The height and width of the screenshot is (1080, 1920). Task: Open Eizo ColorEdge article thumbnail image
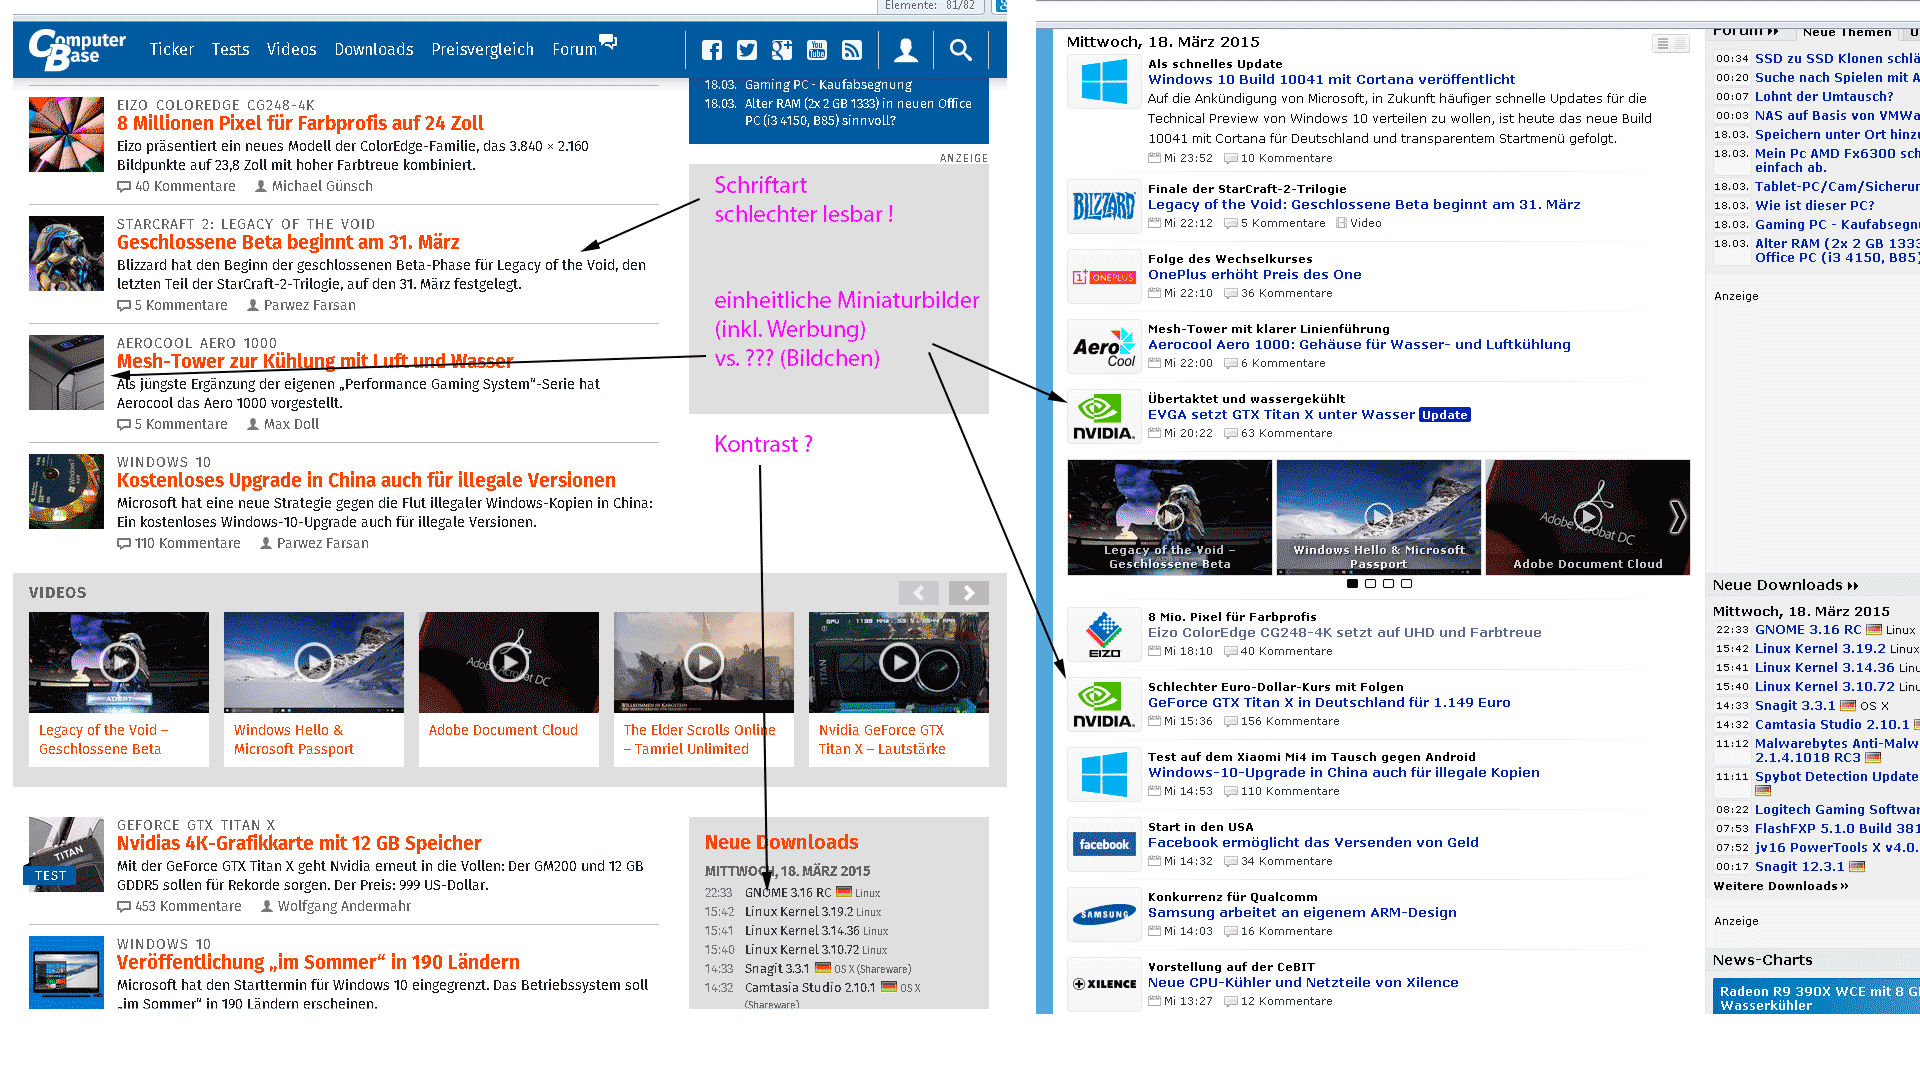(x=66, y=134)
